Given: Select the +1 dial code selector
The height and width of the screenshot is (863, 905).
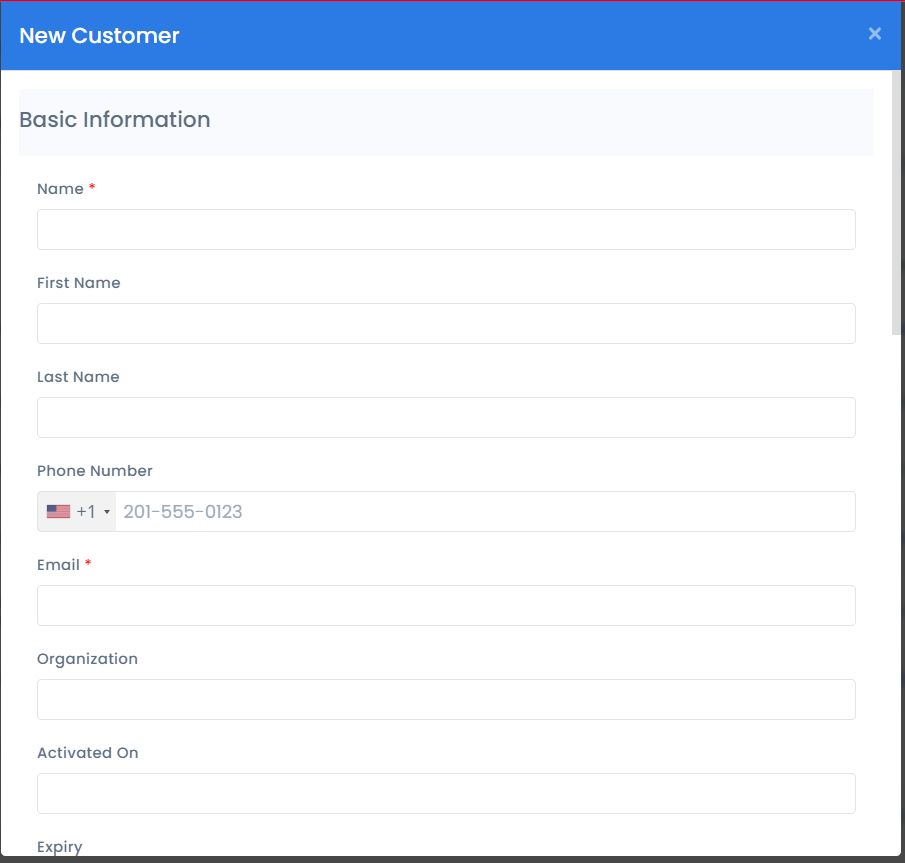Looking at the screenshot, I should tap(77, 511).
